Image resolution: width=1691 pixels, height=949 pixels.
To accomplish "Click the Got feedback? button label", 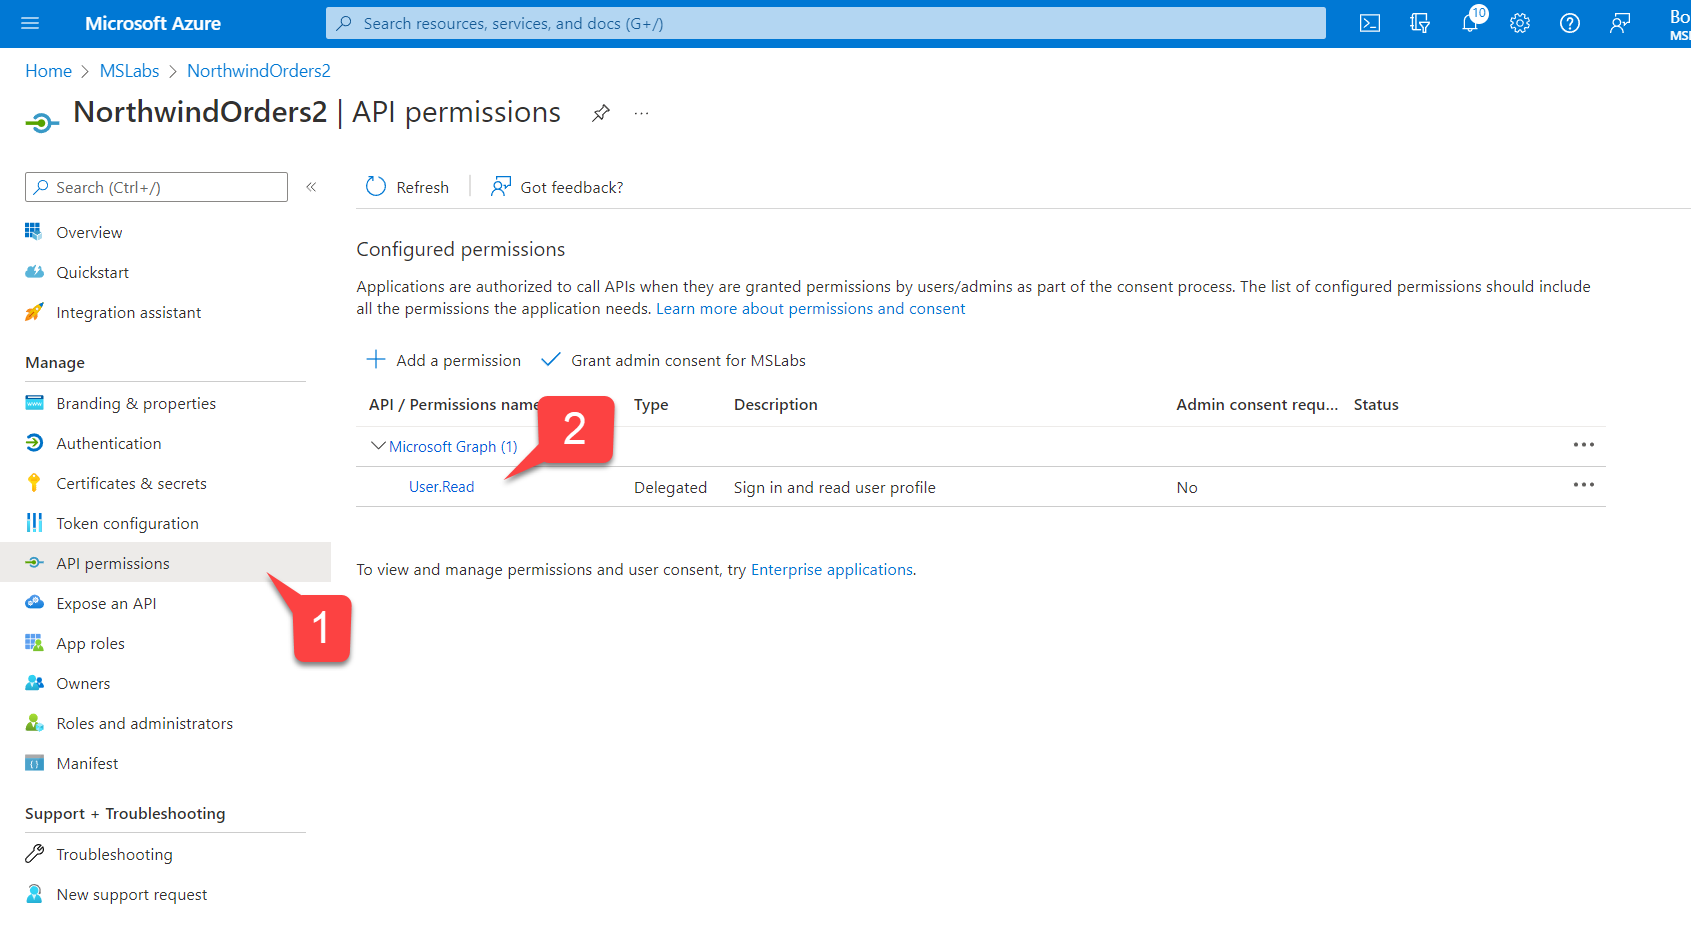I will pyautogui.click(x=572, y=187).
